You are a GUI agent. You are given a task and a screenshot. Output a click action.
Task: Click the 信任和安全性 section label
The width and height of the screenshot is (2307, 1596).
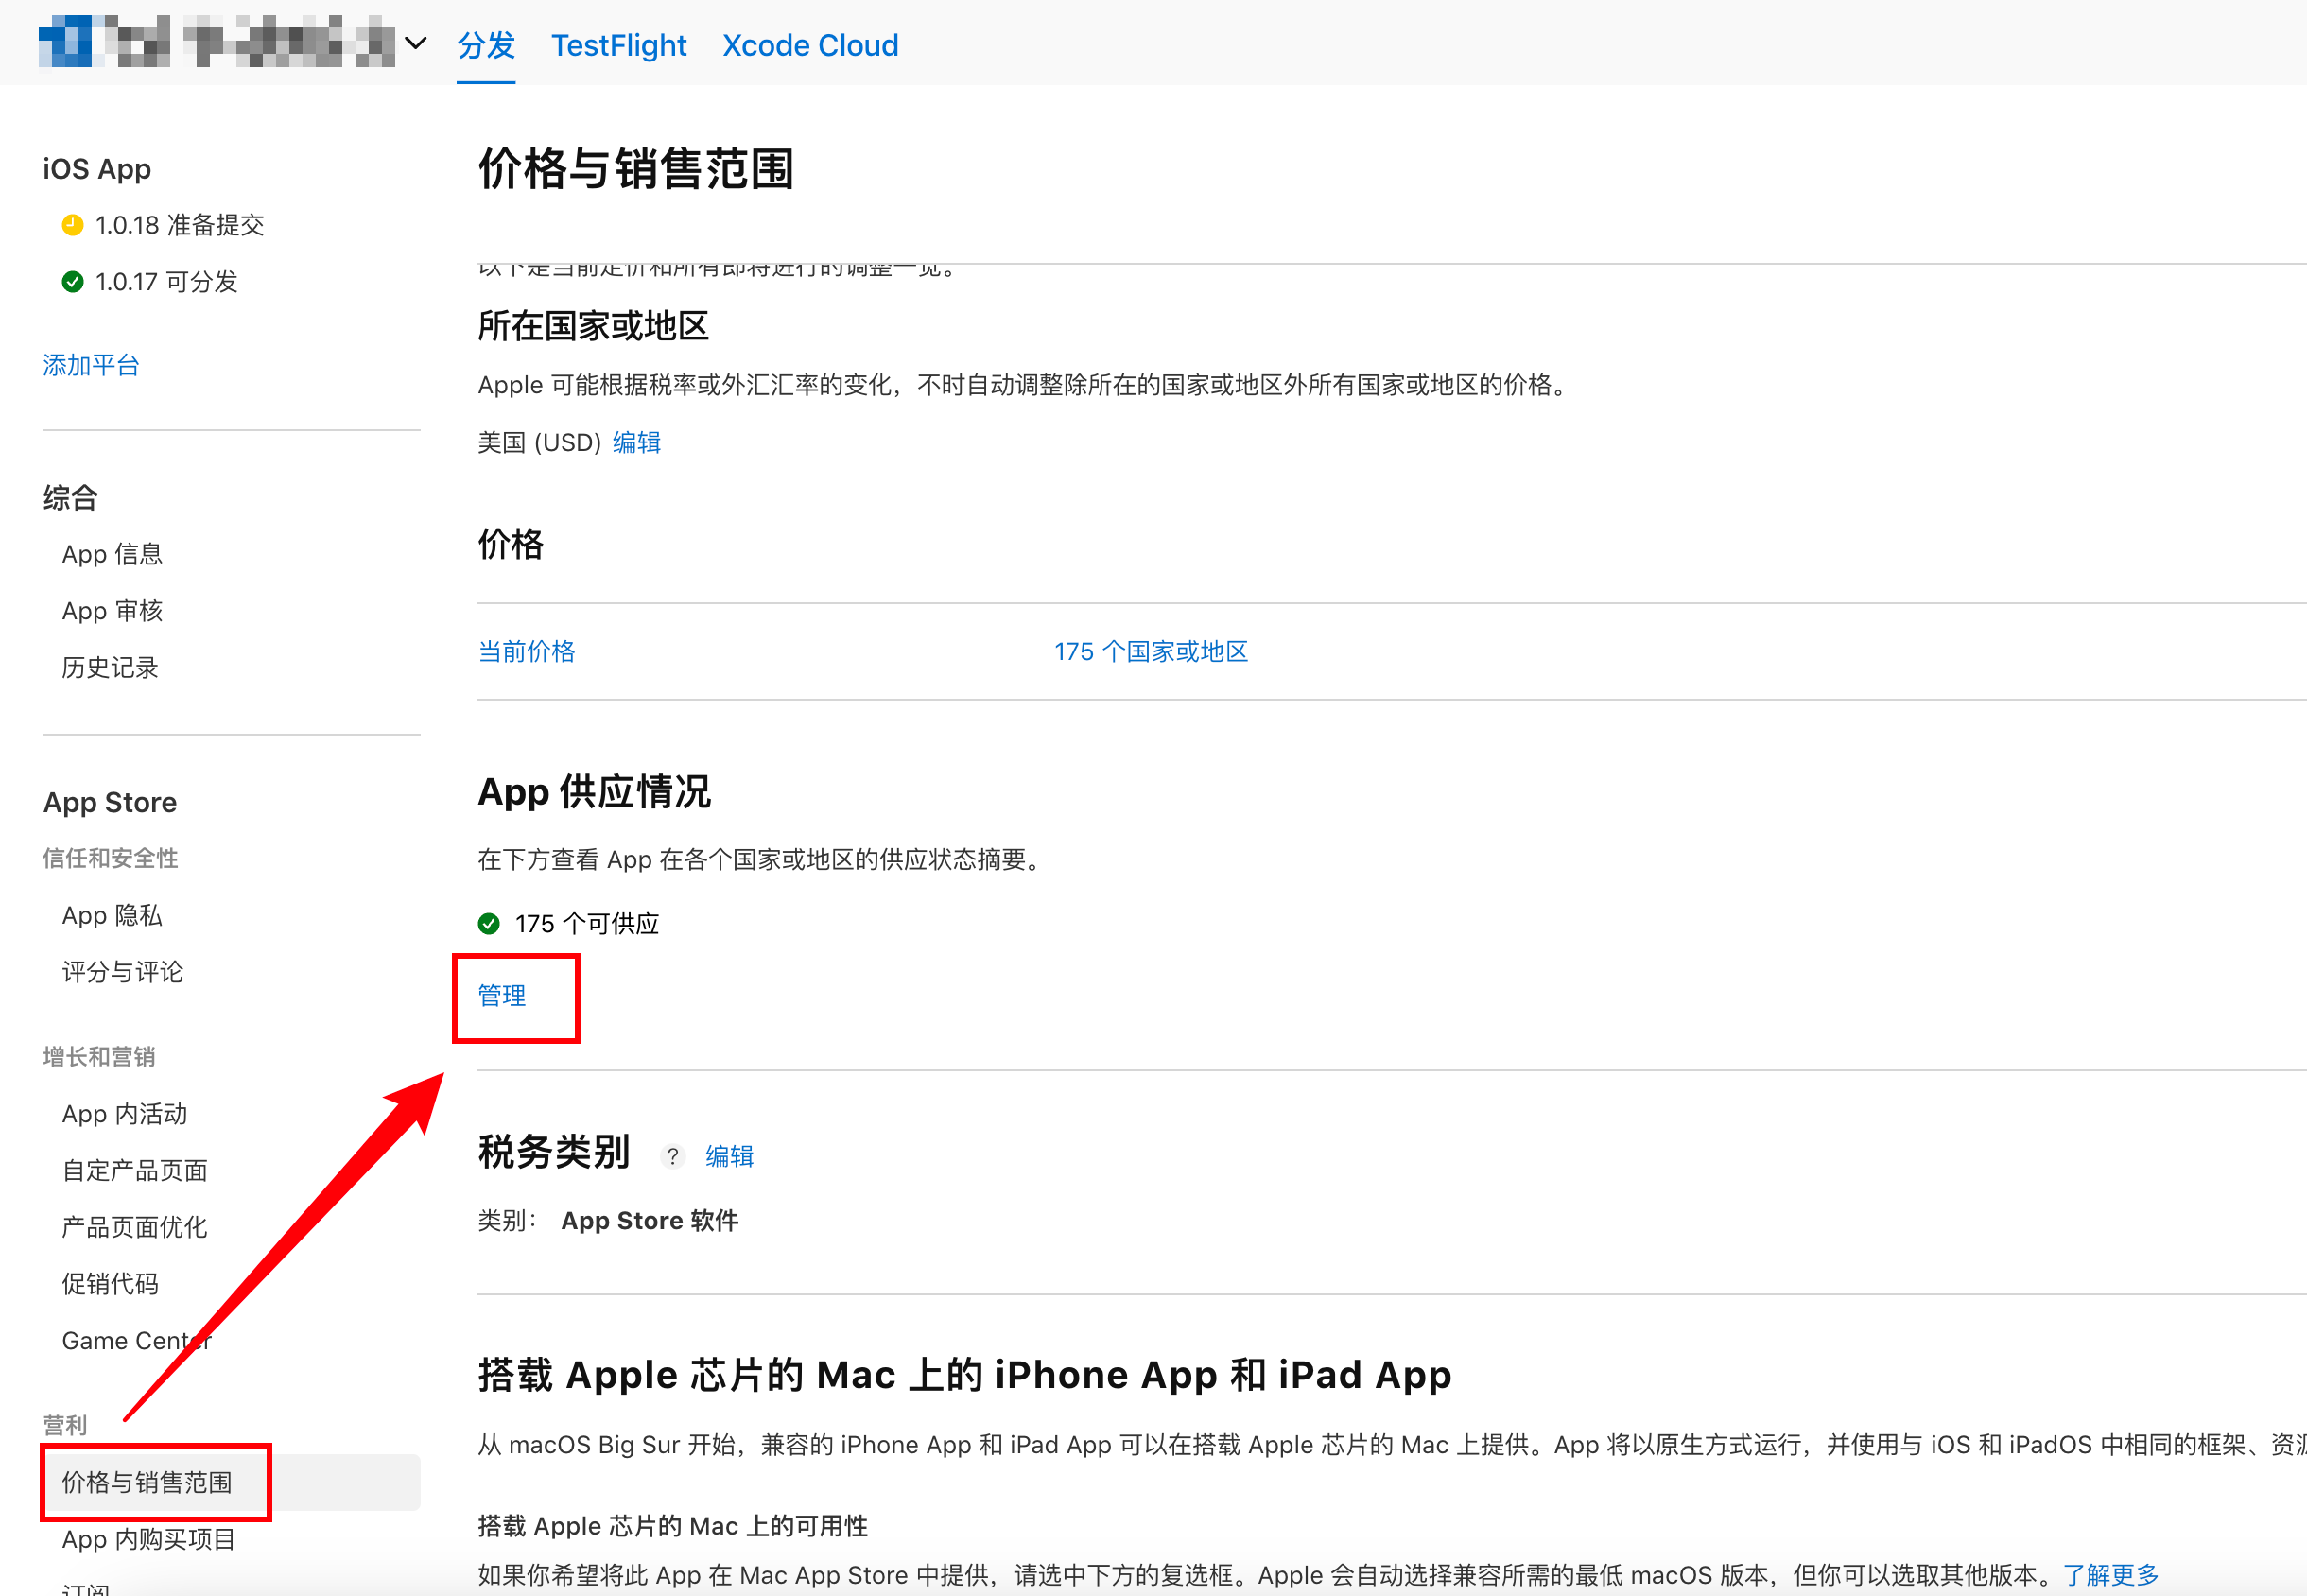click(110, 858)
